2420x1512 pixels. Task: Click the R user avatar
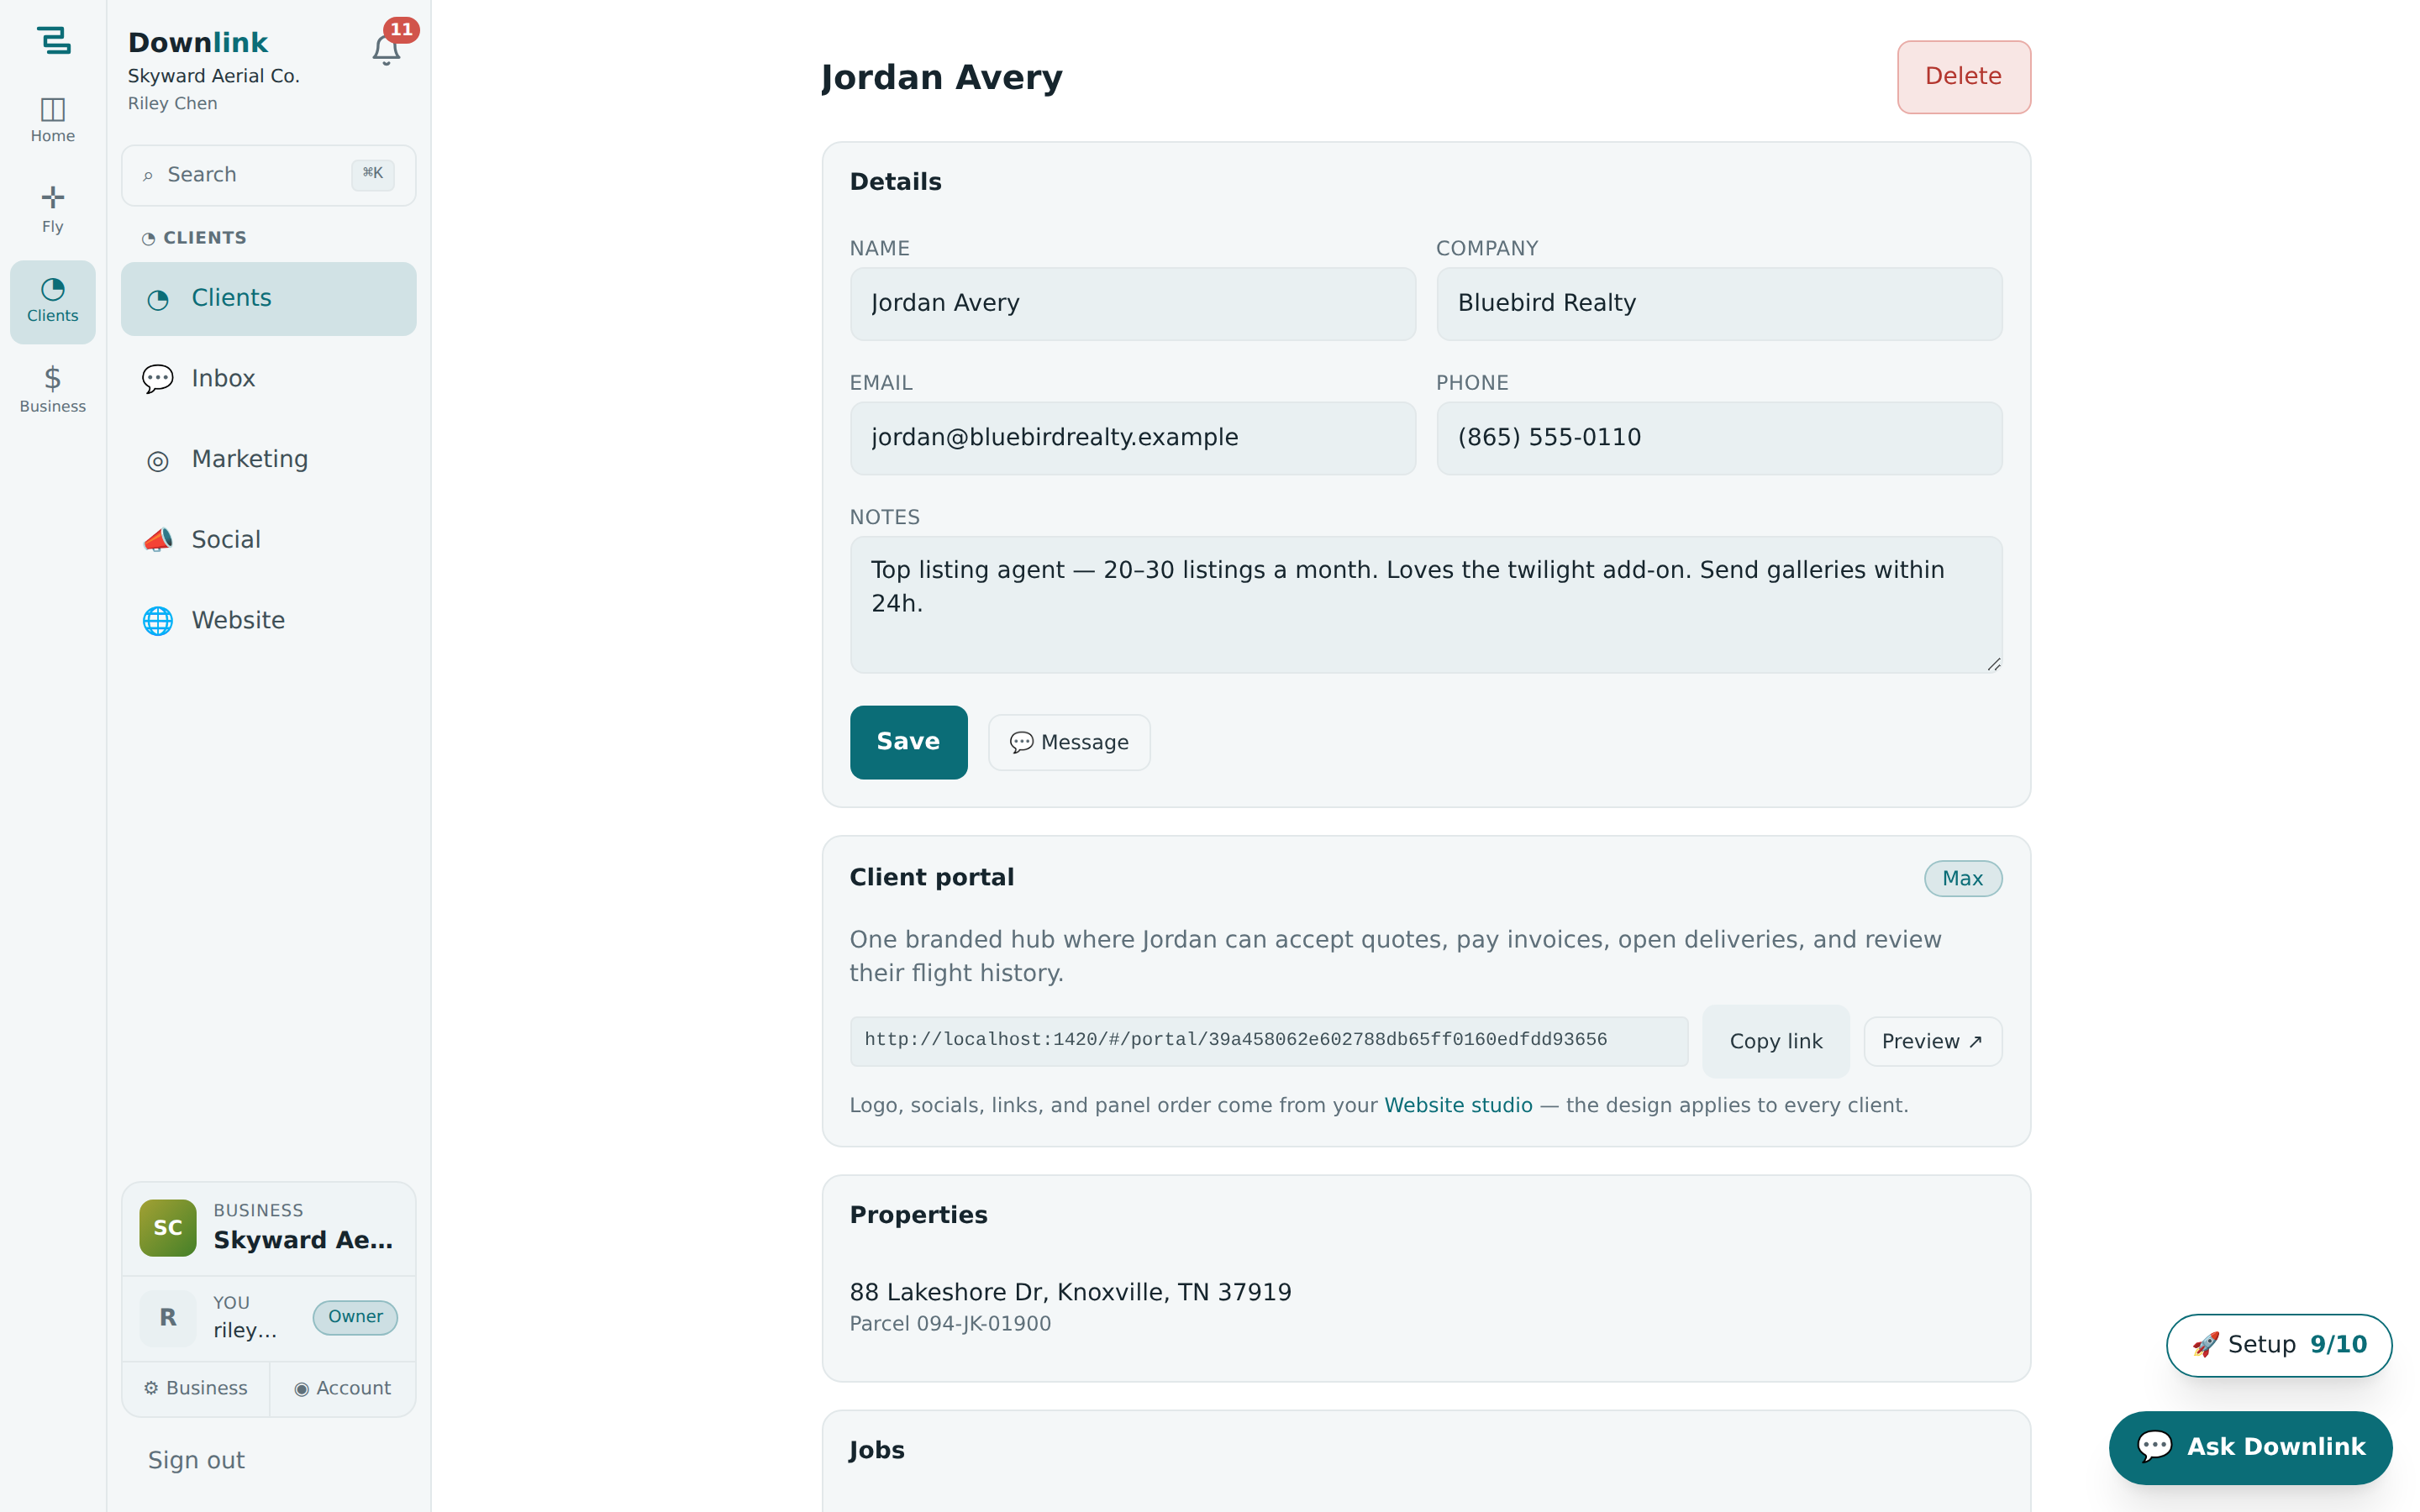(168, 1318)
